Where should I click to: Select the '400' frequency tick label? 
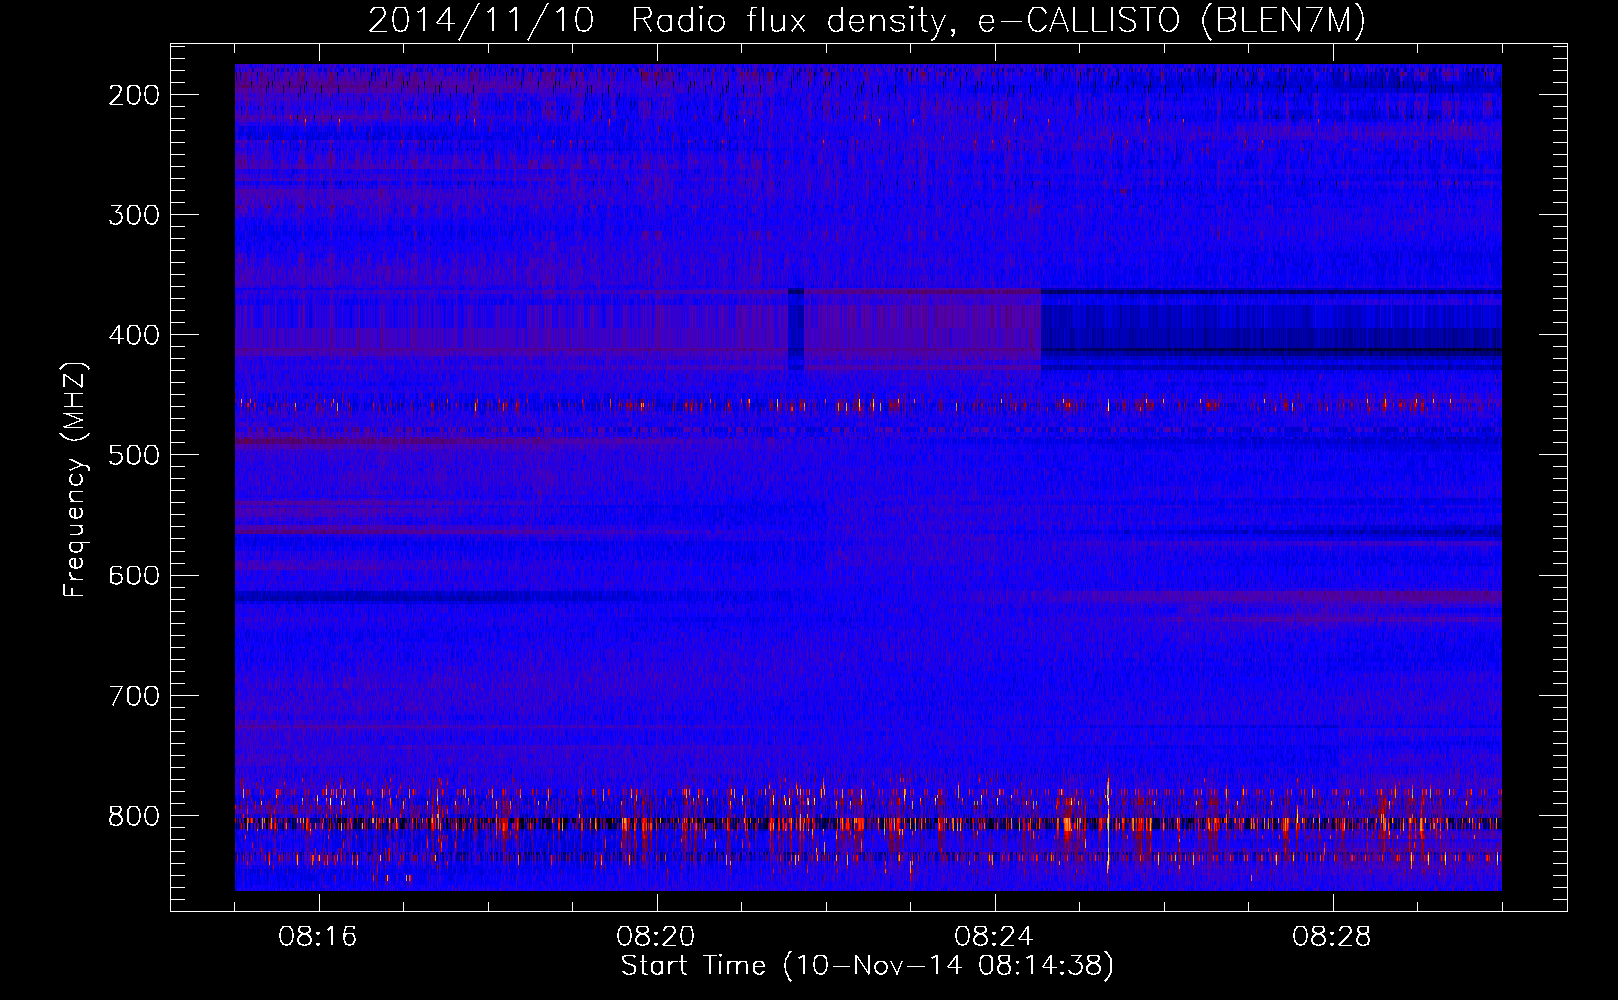tap(133, 335)
